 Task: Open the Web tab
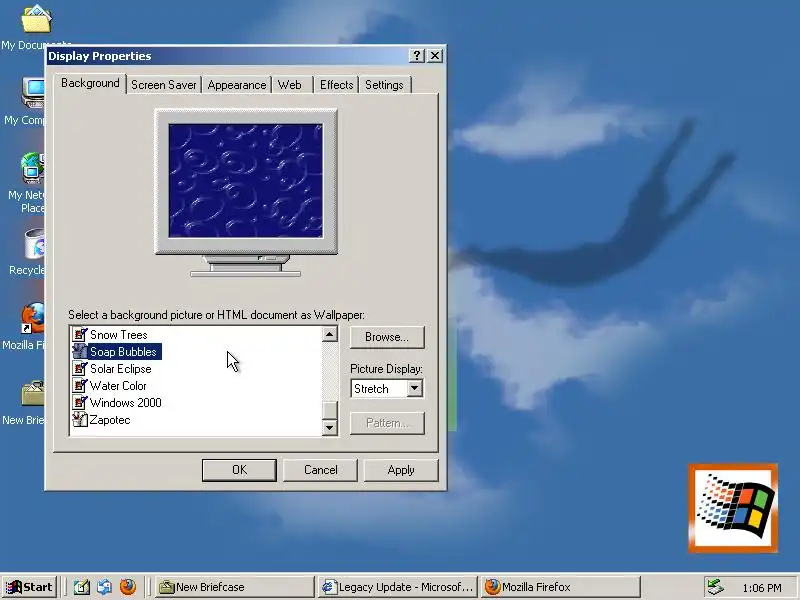click(x=290, y=85)
